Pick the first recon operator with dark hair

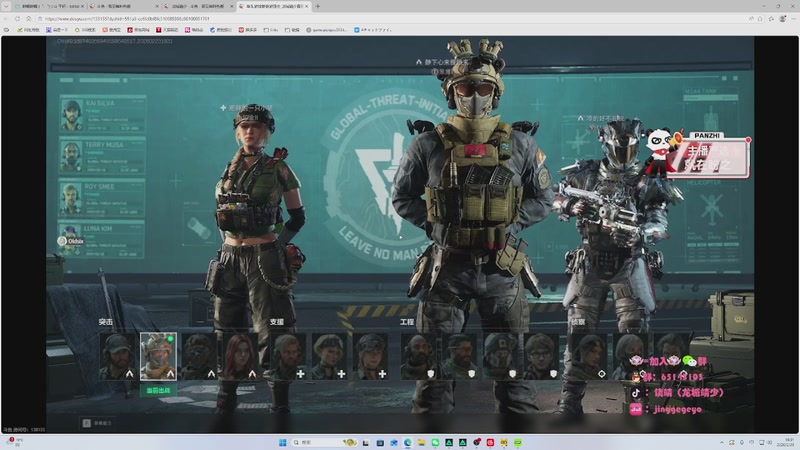coord(589,356)
